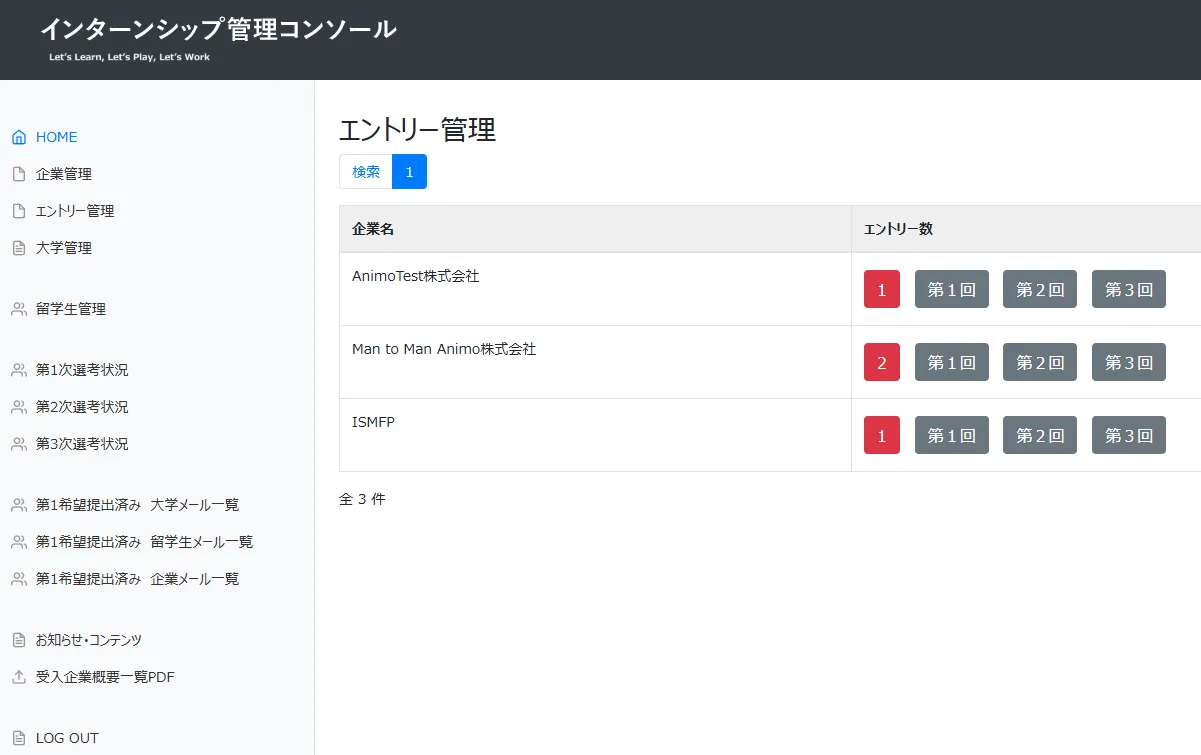Click red entry count 2 for Man to Man Animo
1201x755 pixels.
pyautogui.click(x=881, y=363)
